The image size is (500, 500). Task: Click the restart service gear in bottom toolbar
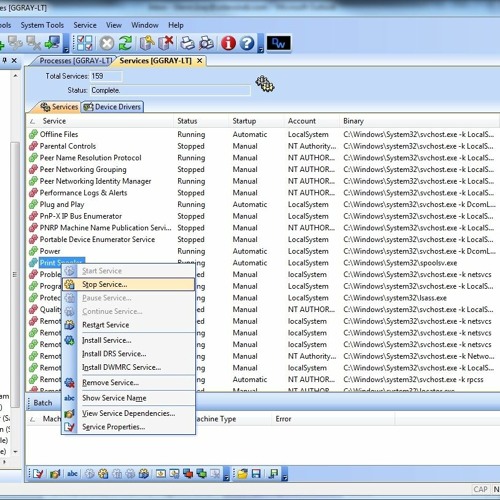pos(144,473)
